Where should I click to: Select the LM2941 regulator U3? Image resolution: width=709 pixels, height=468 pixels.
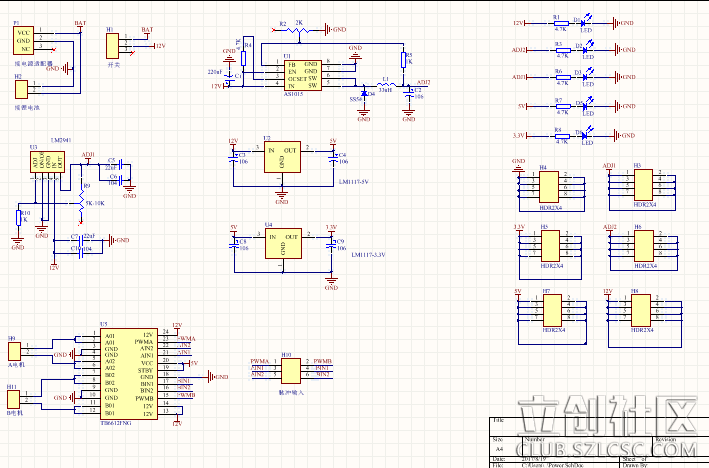[x=47, y=162]
